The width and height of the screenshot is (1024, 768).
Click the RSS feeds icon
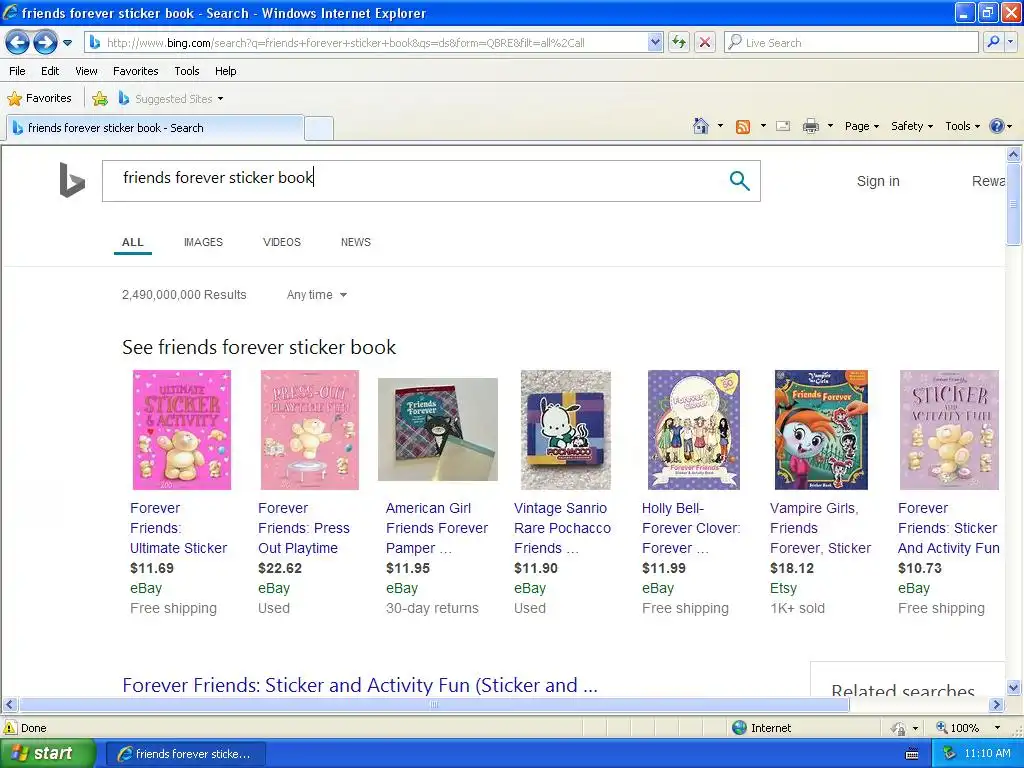coord(743,127)
